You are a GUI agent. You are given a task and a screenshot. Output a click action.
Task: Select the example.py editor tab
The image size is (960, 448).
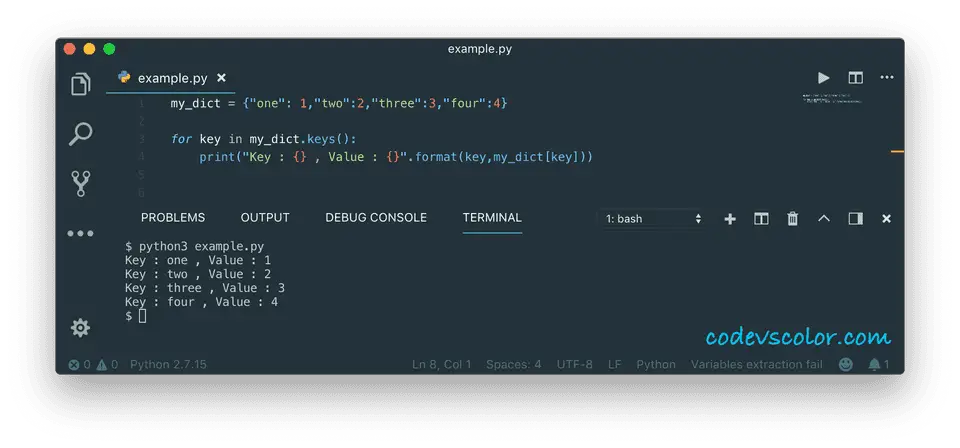171,78
